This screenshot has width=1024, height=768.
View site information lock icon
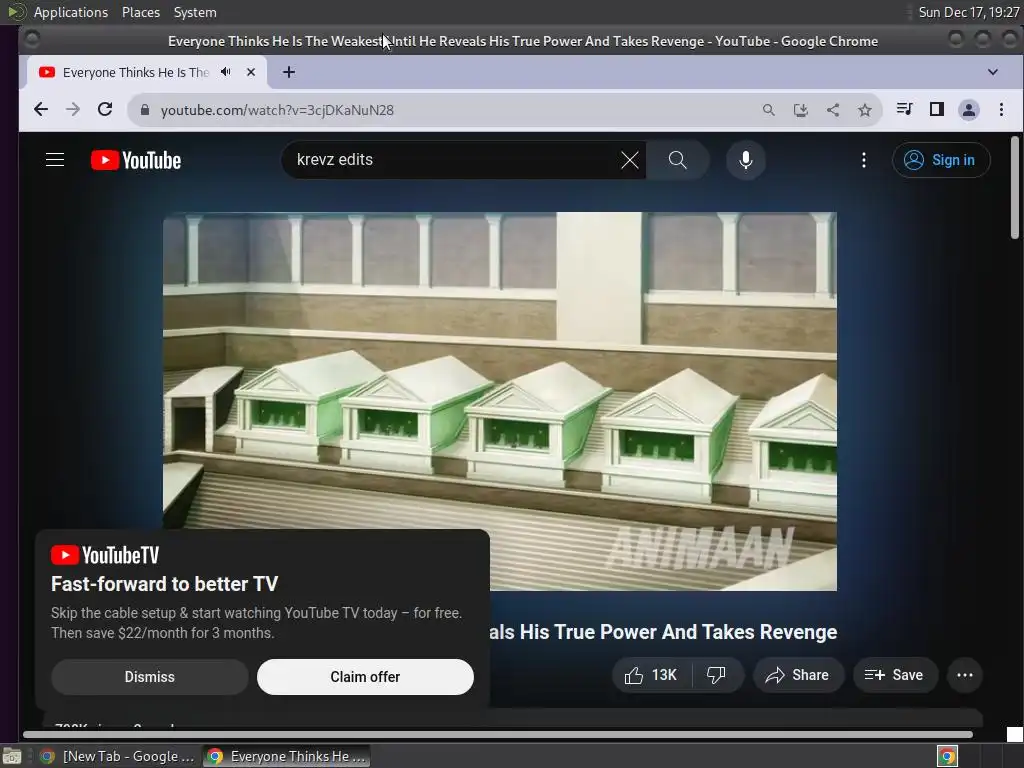pyautogui.click(x=145, y=110)
